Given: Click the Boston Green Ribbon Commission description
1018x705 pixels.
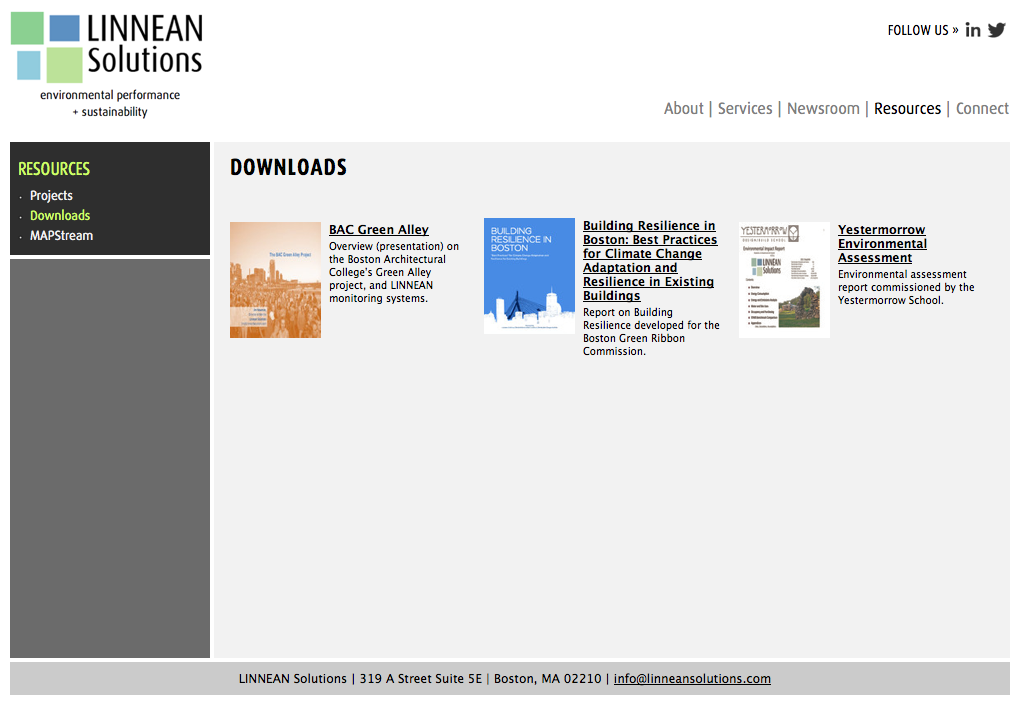Looking at the screenshot, I should (651, 332).
